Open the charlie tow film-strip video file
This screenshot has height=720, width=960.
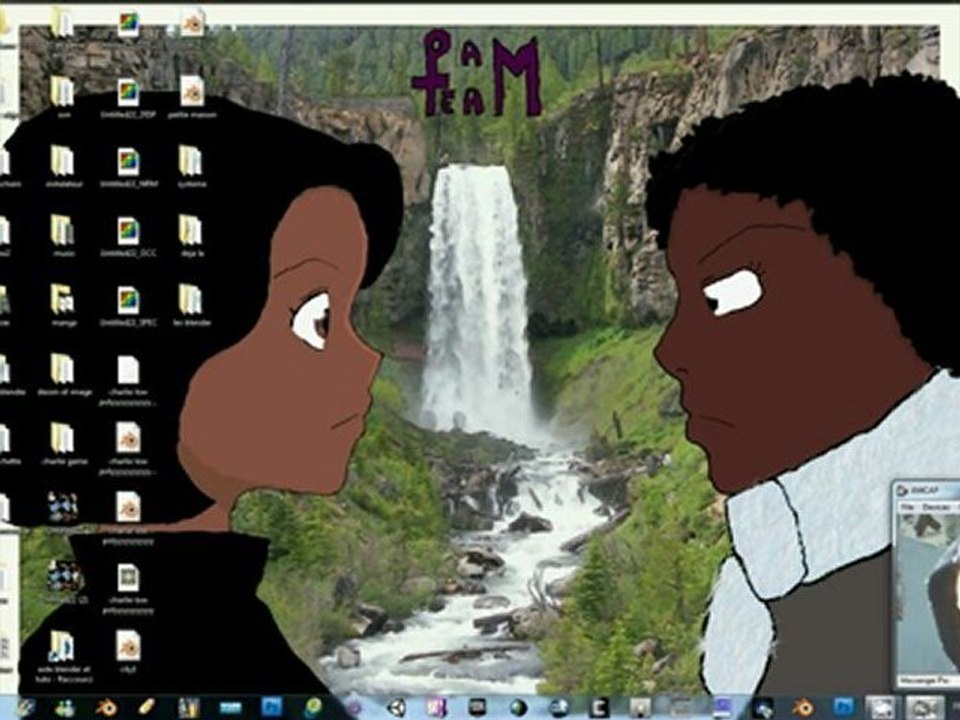[x=129, y=588]
